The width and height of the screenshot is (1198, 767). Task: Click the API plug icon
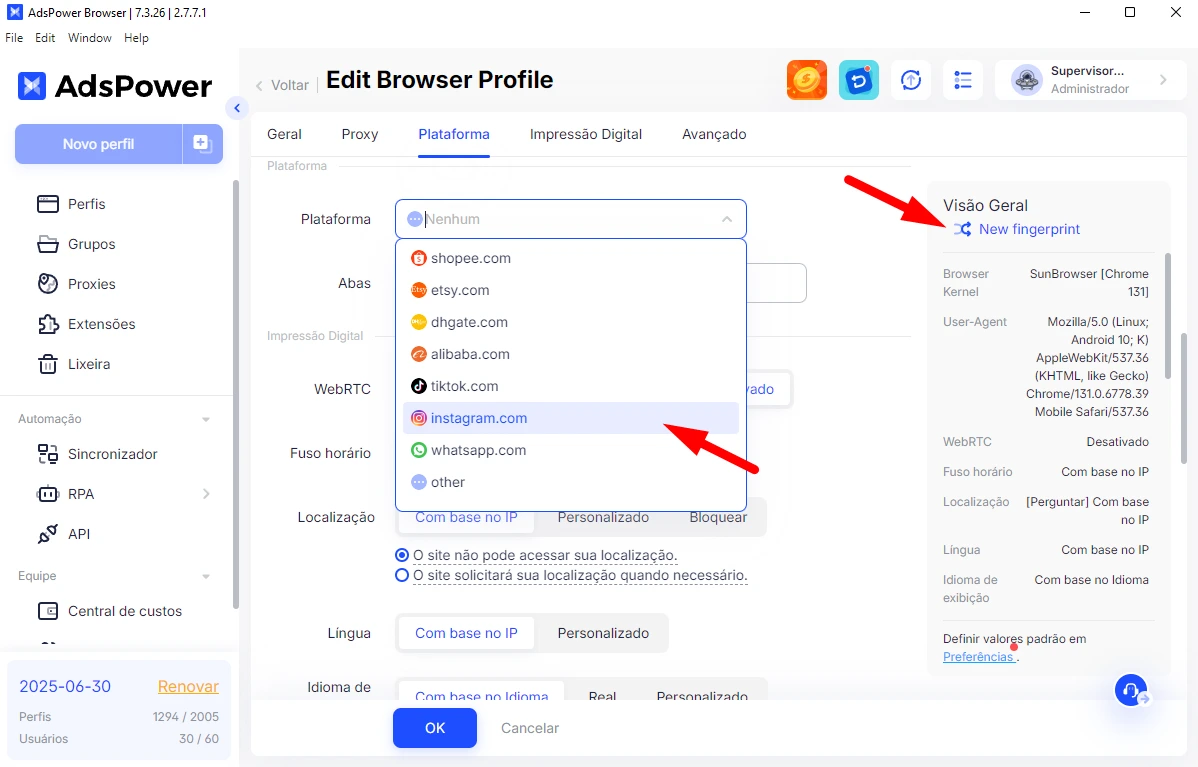47,534
